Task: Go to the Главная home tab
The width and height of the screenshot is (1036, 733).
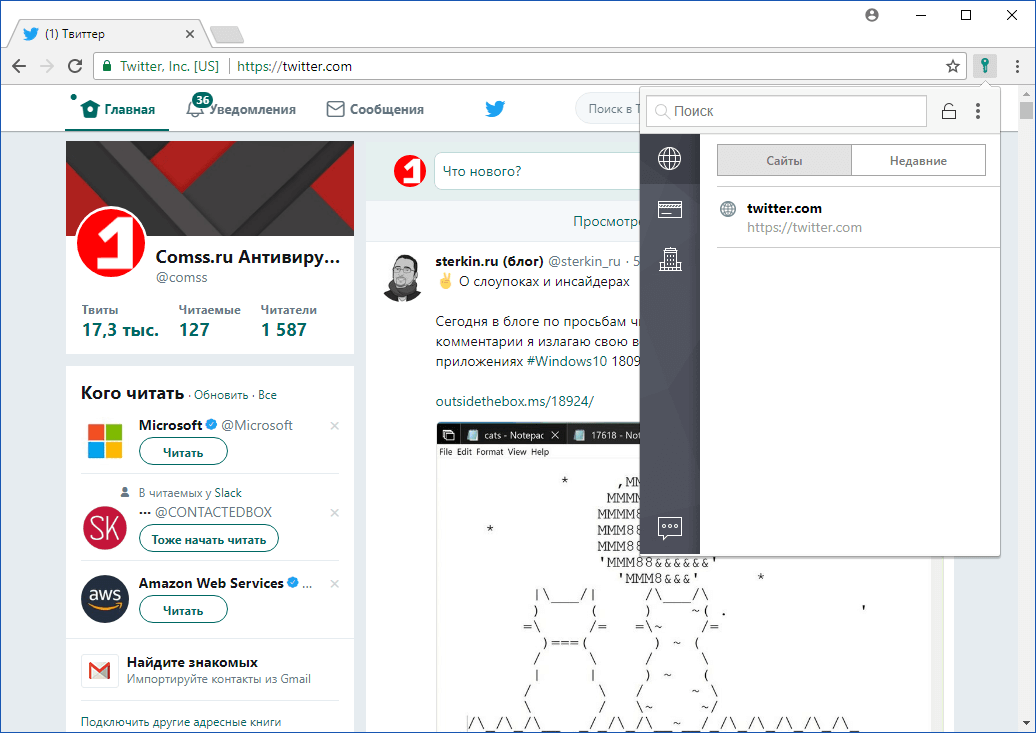Action: [x=118, y=109]
